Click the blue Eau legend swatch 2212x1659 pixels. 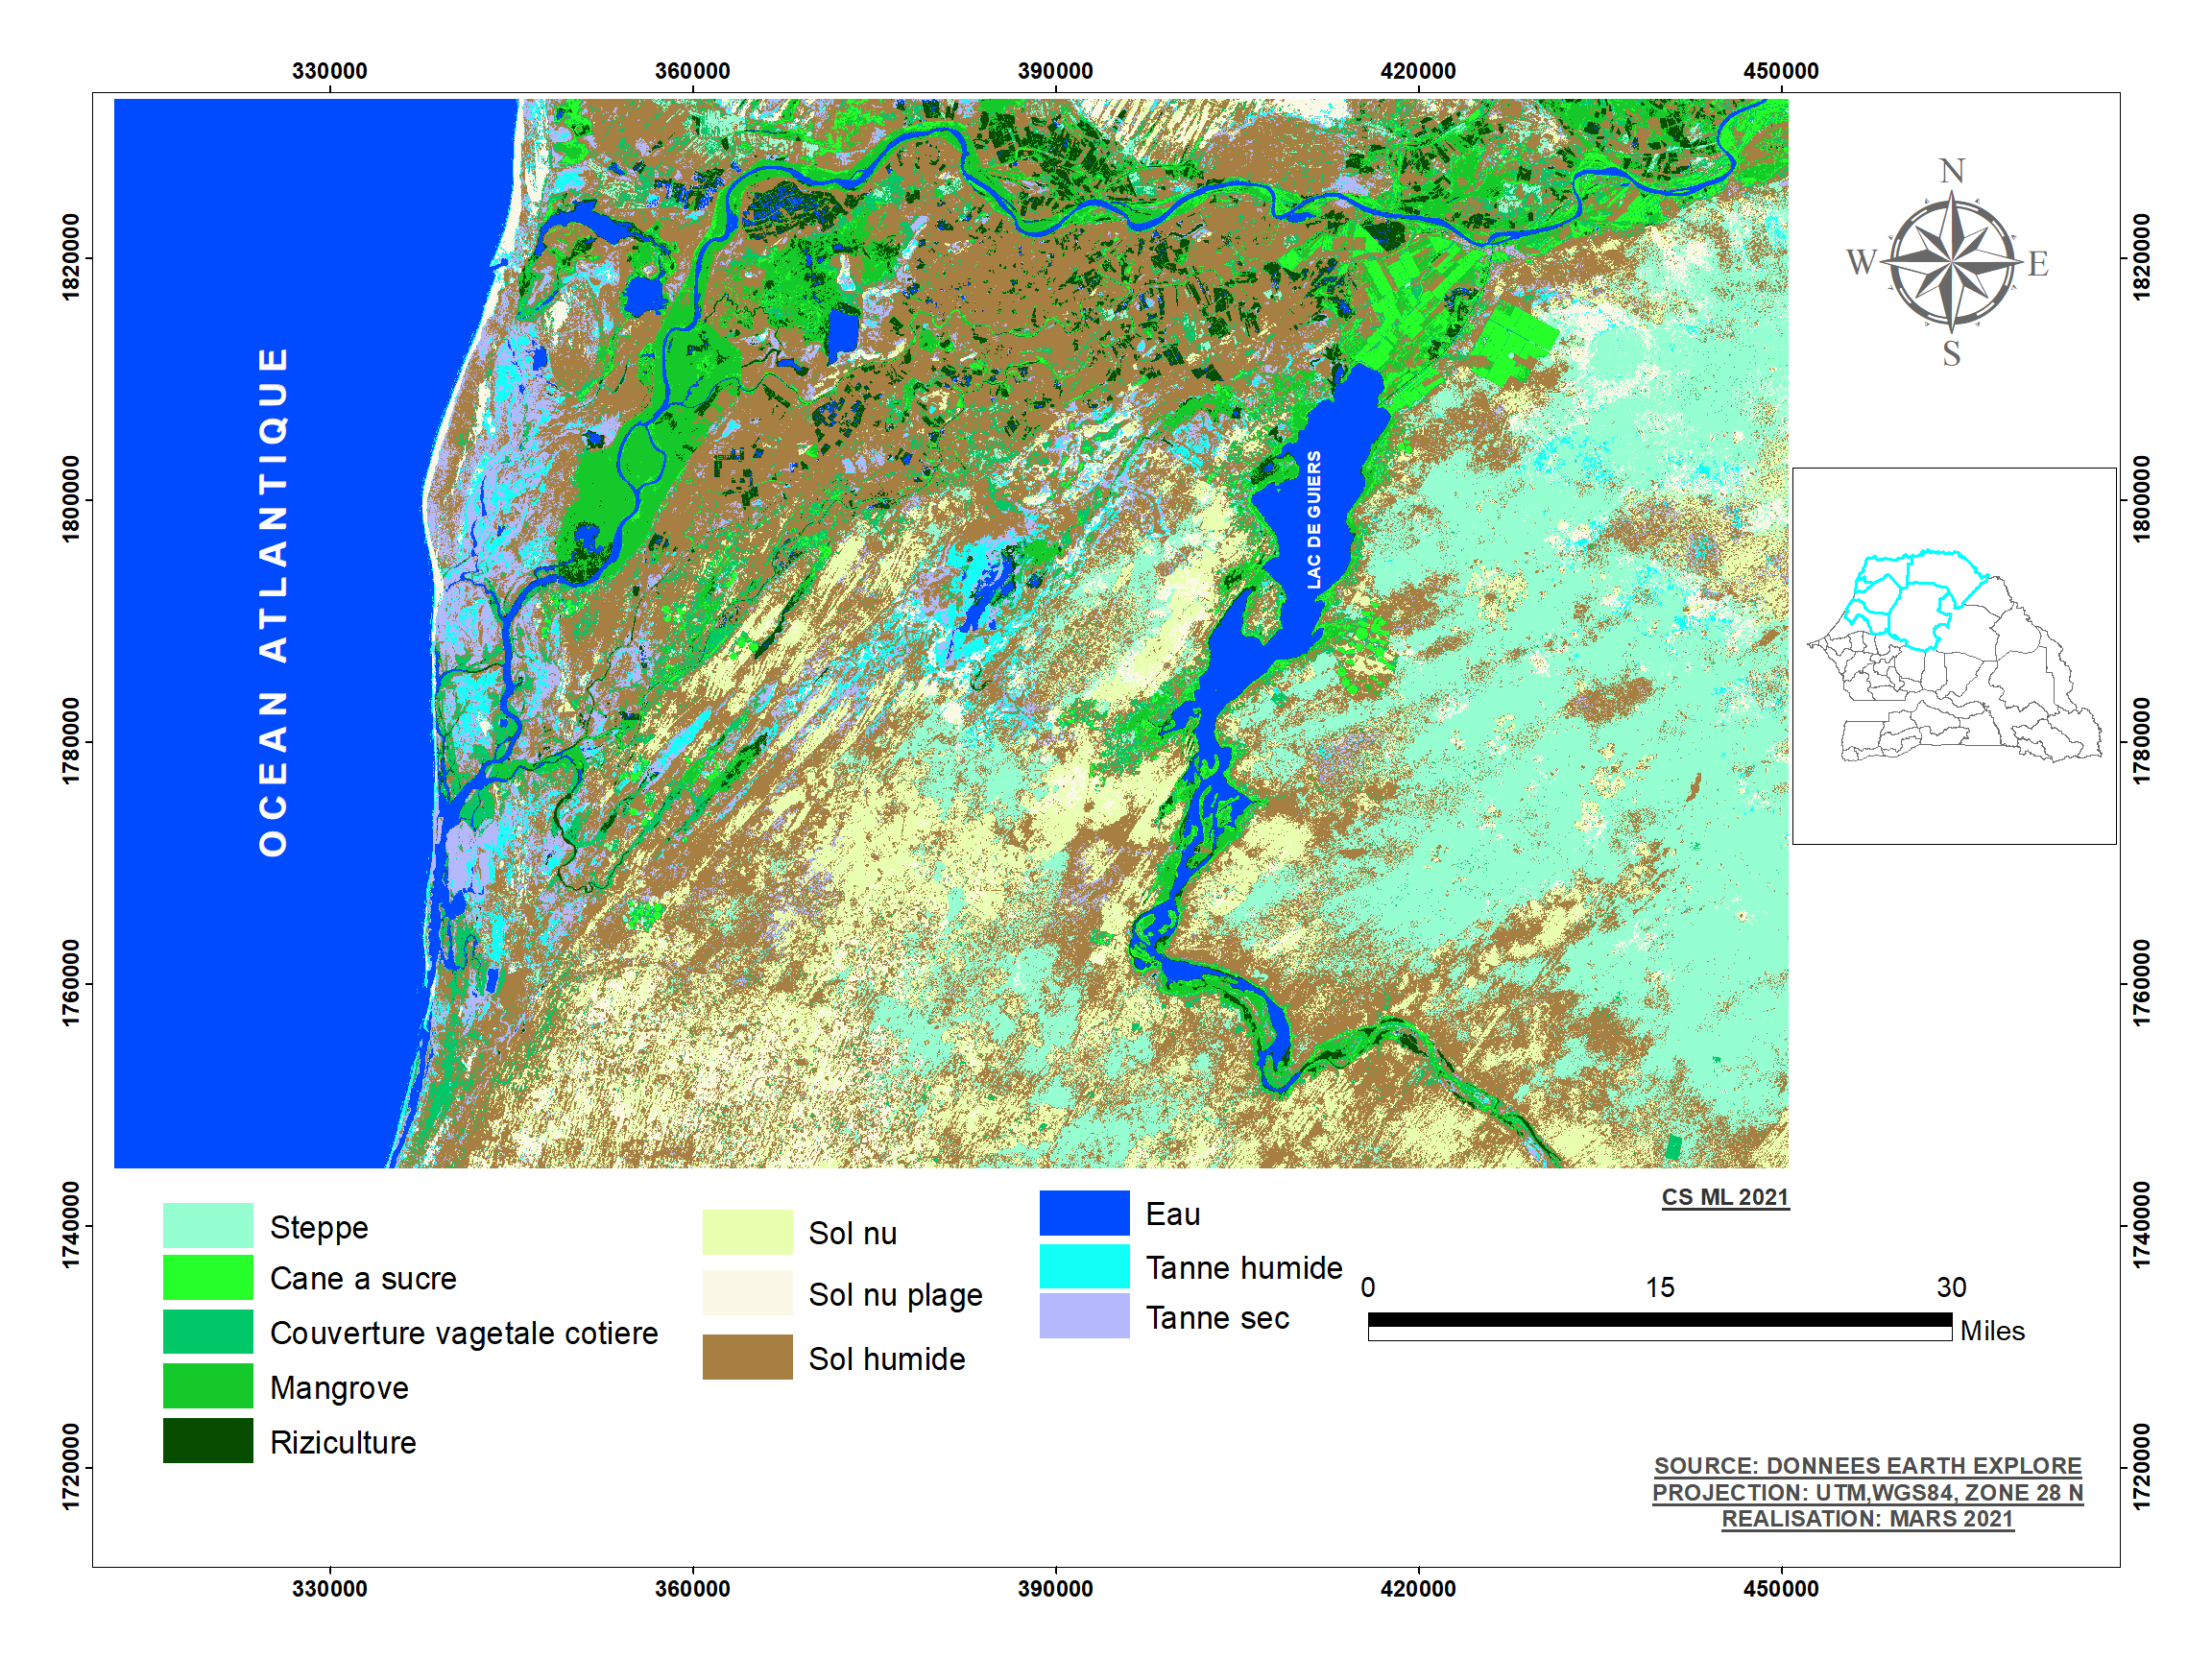(x=1084, y=1213)
